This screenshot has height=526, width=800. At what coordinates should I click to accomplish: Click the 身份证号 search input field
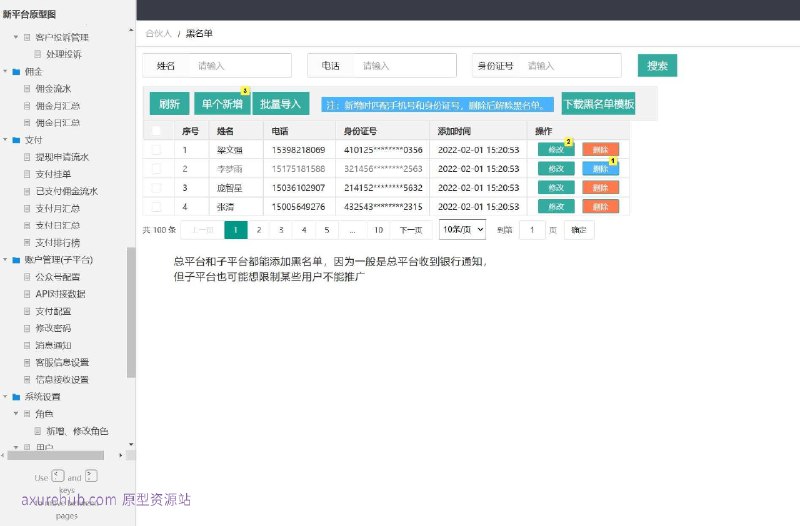click(x=569, y=66)
